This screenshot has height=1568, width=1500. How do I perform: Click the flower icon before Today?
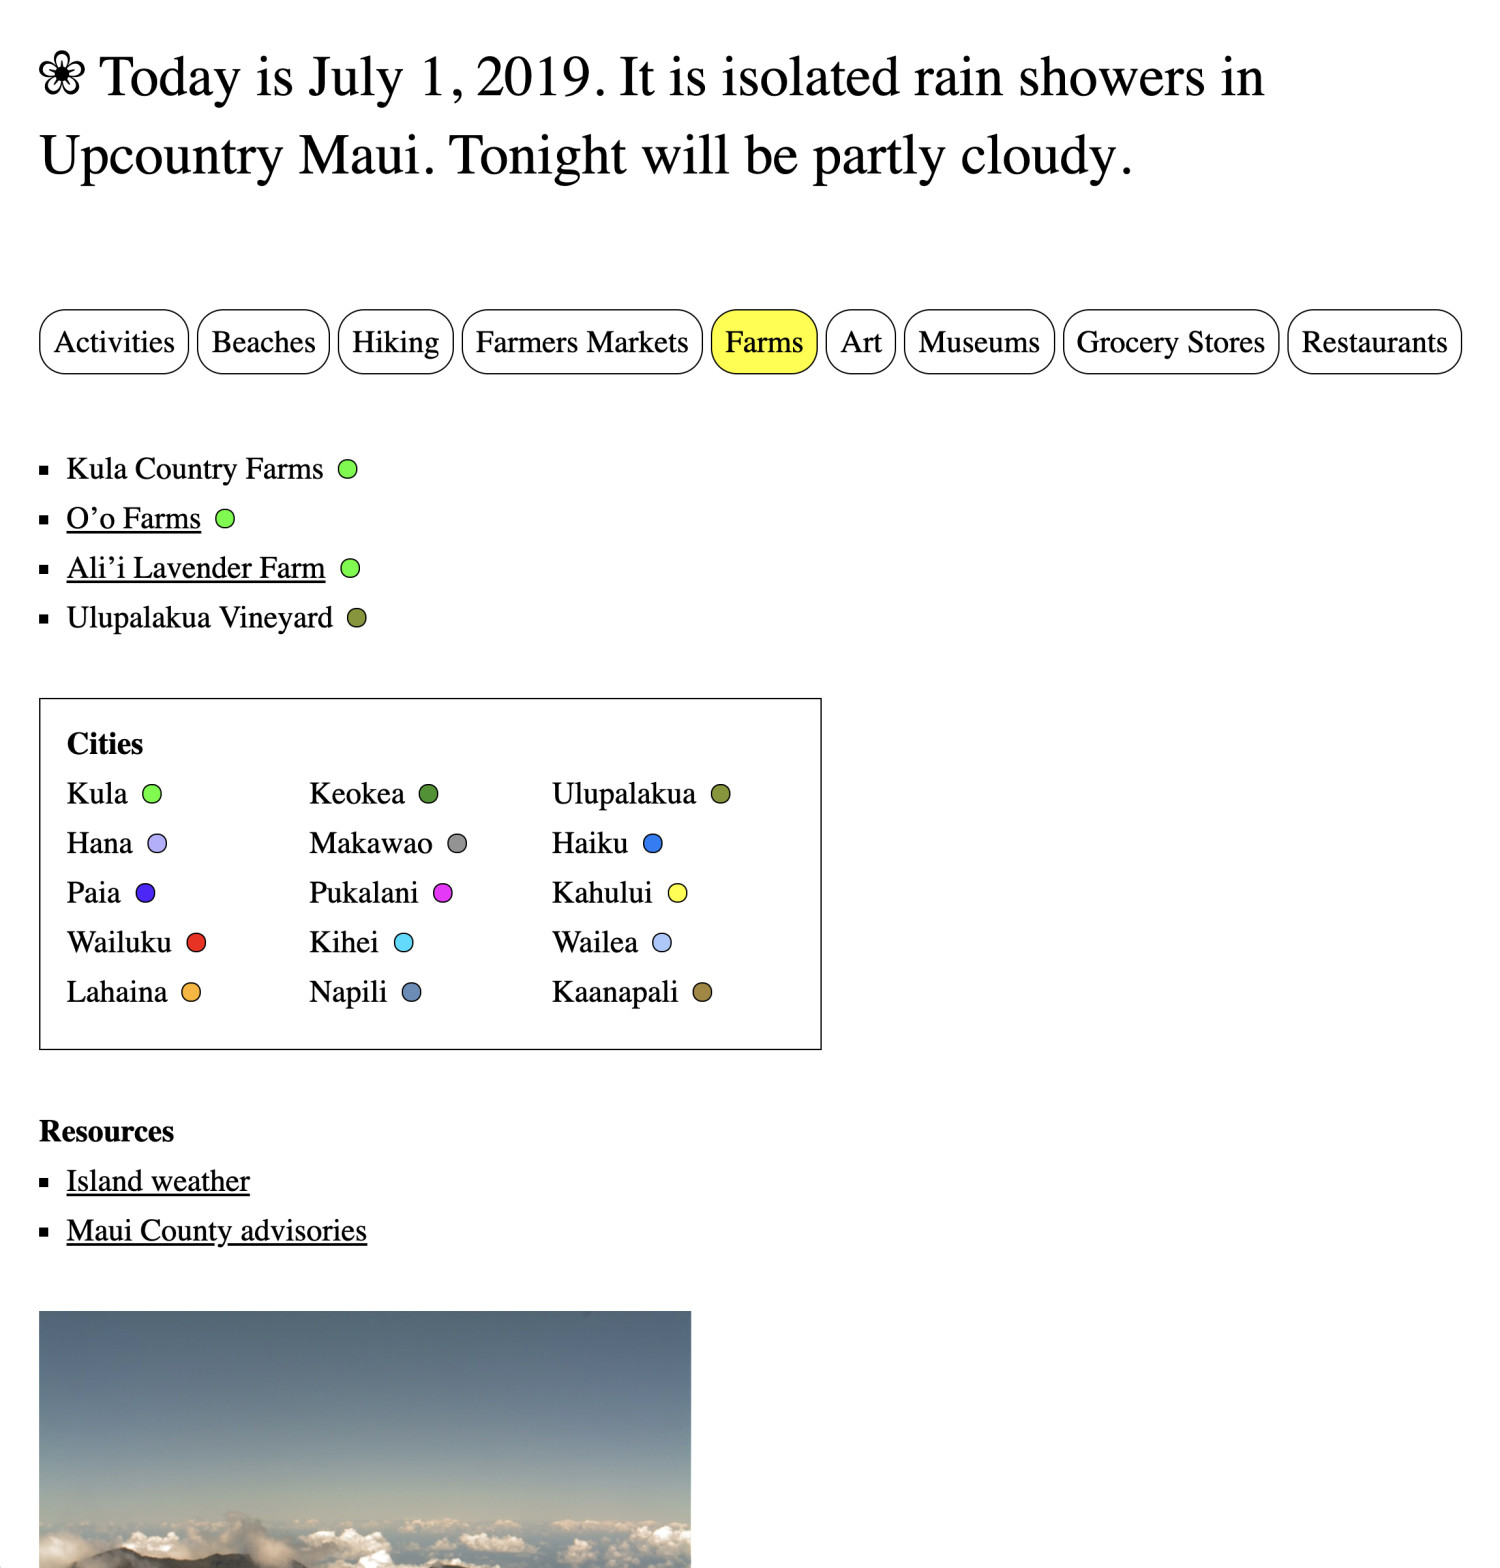62,75
